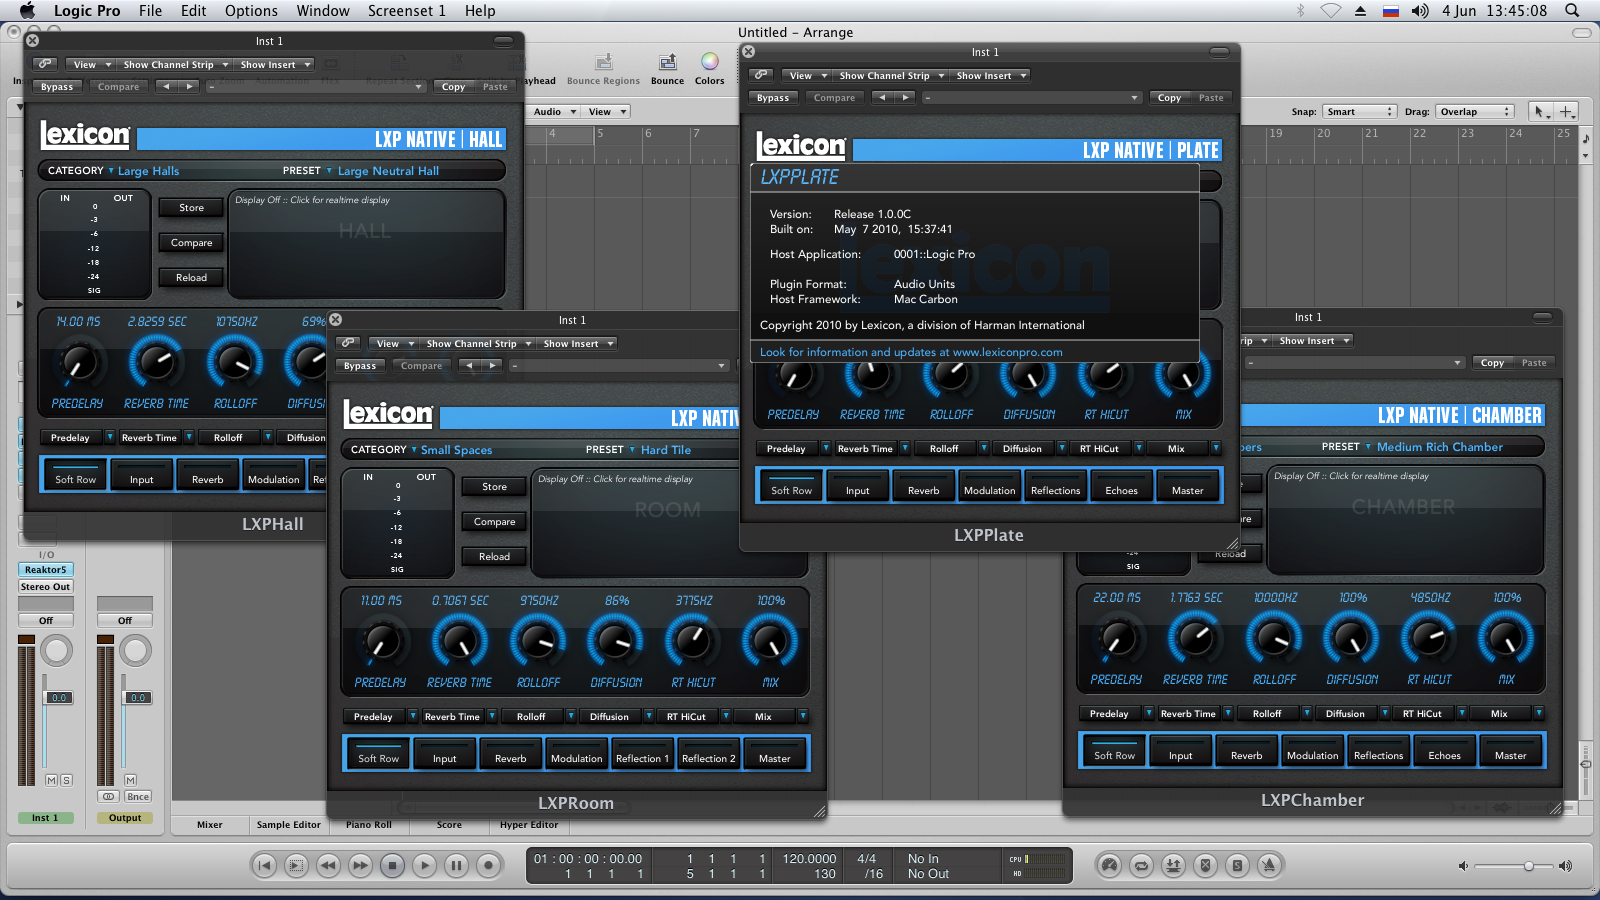The height and width of the screenshot is (900, 1600).
Task: Open the Spotlight search icon
Action: pyautogui.click(x=1572, y=11)
